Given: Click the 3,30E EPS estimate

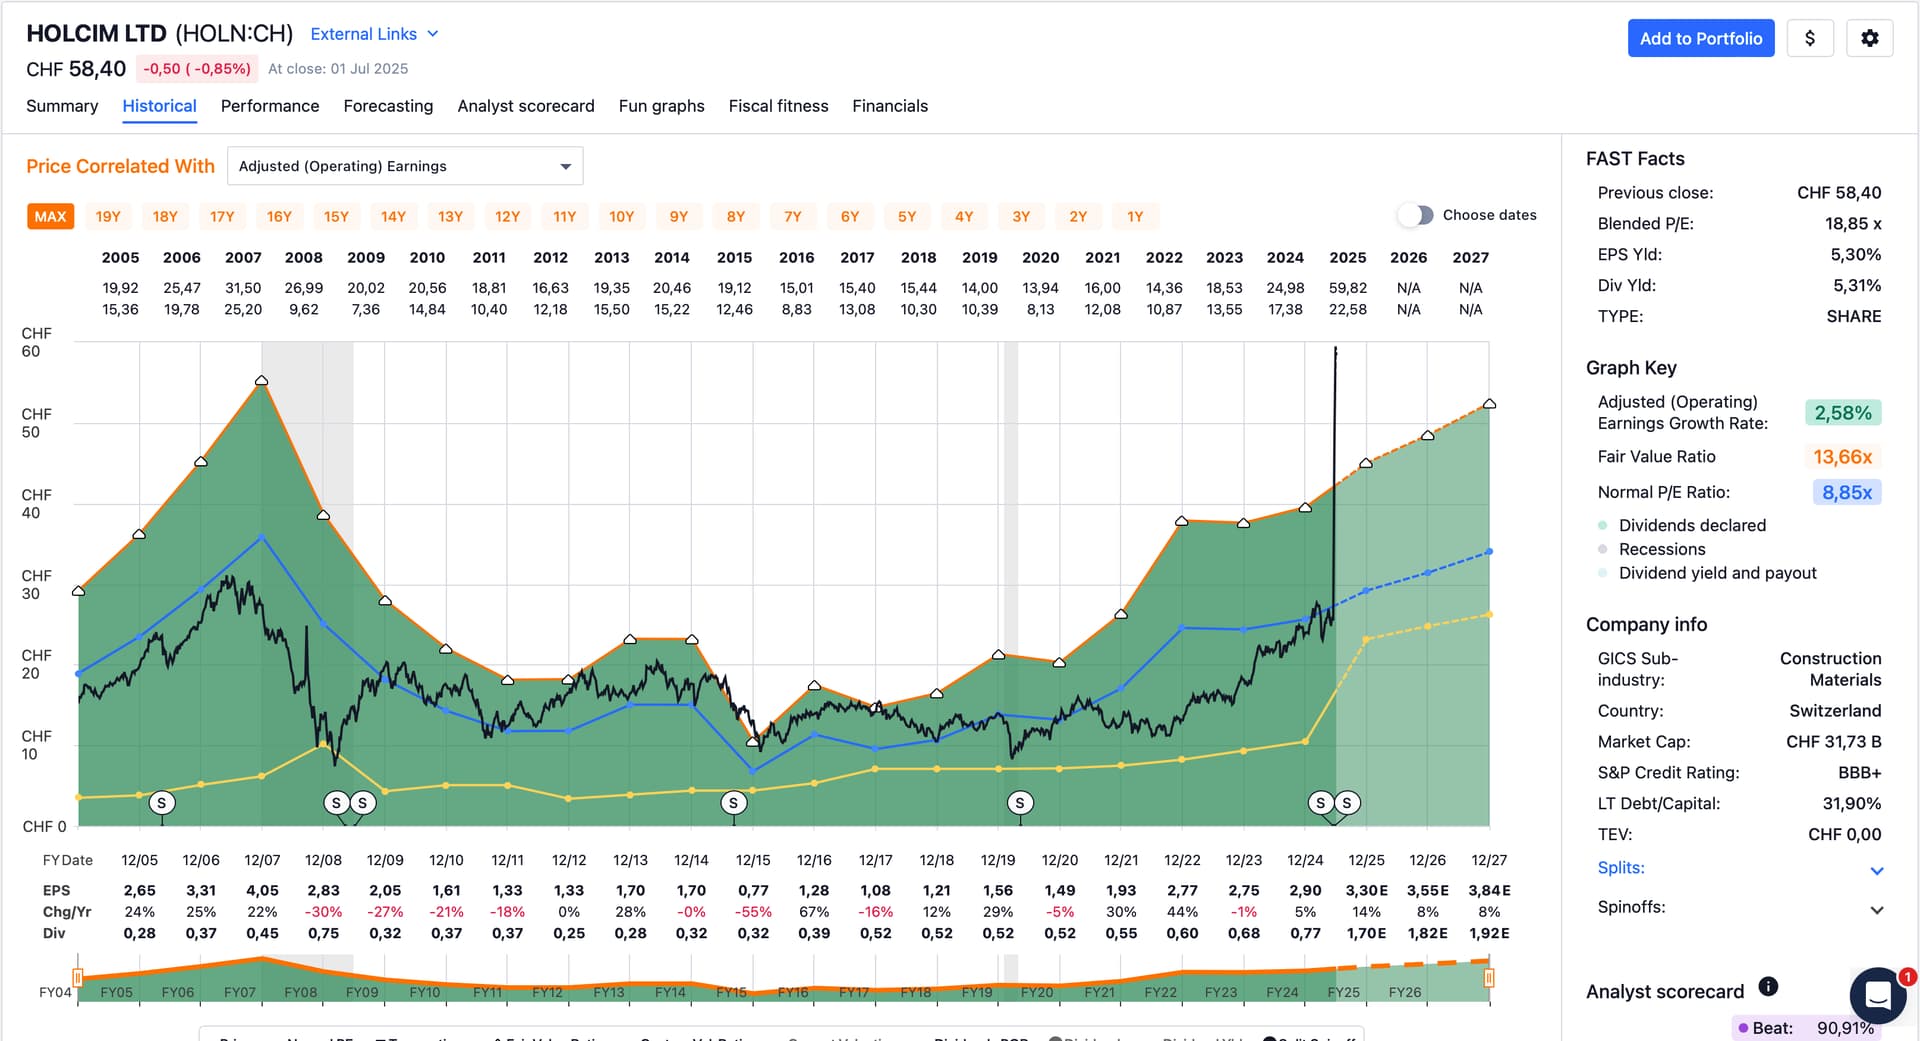Looking at the screenshot, I should point(1366,890).
